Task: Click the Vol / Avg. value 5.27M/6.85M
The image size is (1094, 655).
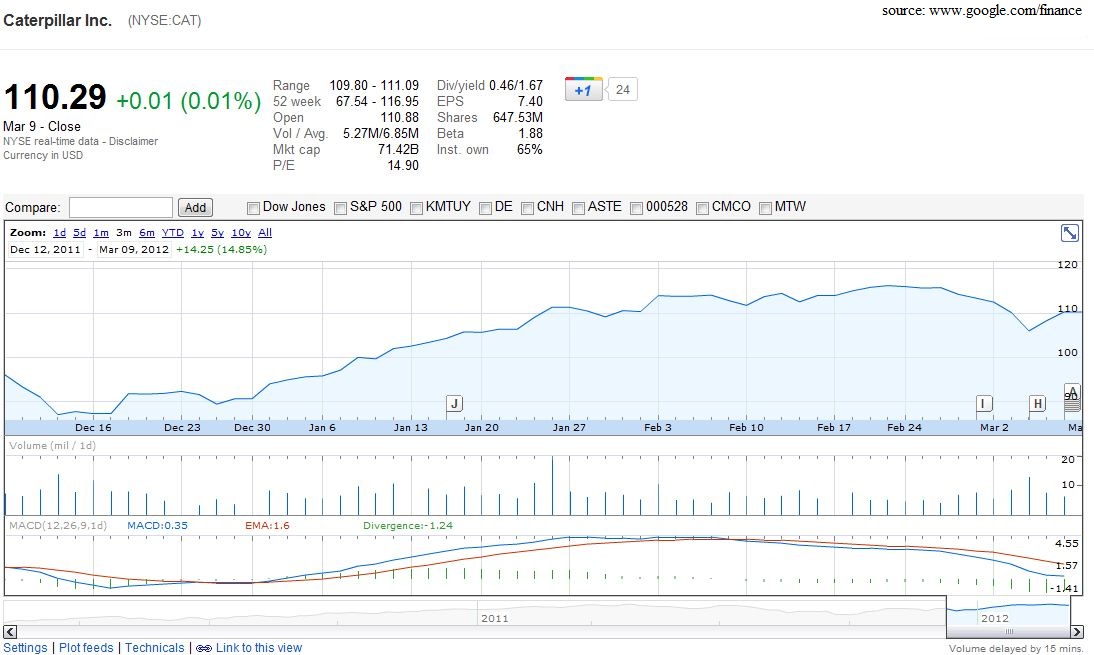Action: (x=381, y=133)
